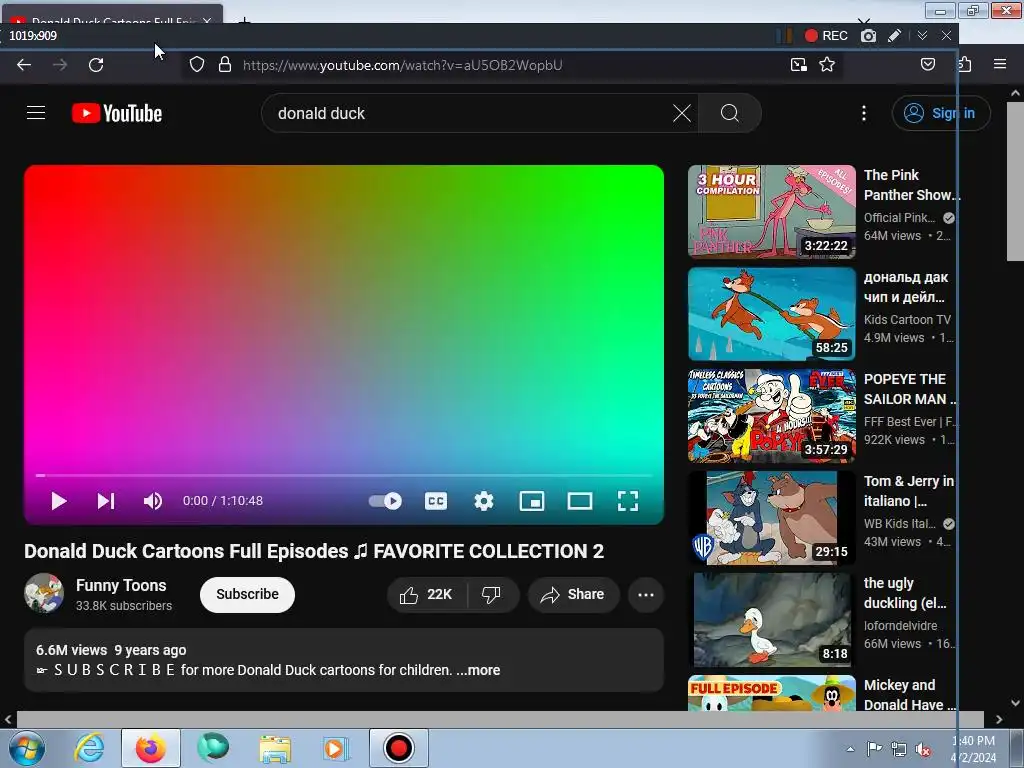Open the browser extensions puzzle icon
This screenshot has width=1024, height=768.
[x=965, y=64]
